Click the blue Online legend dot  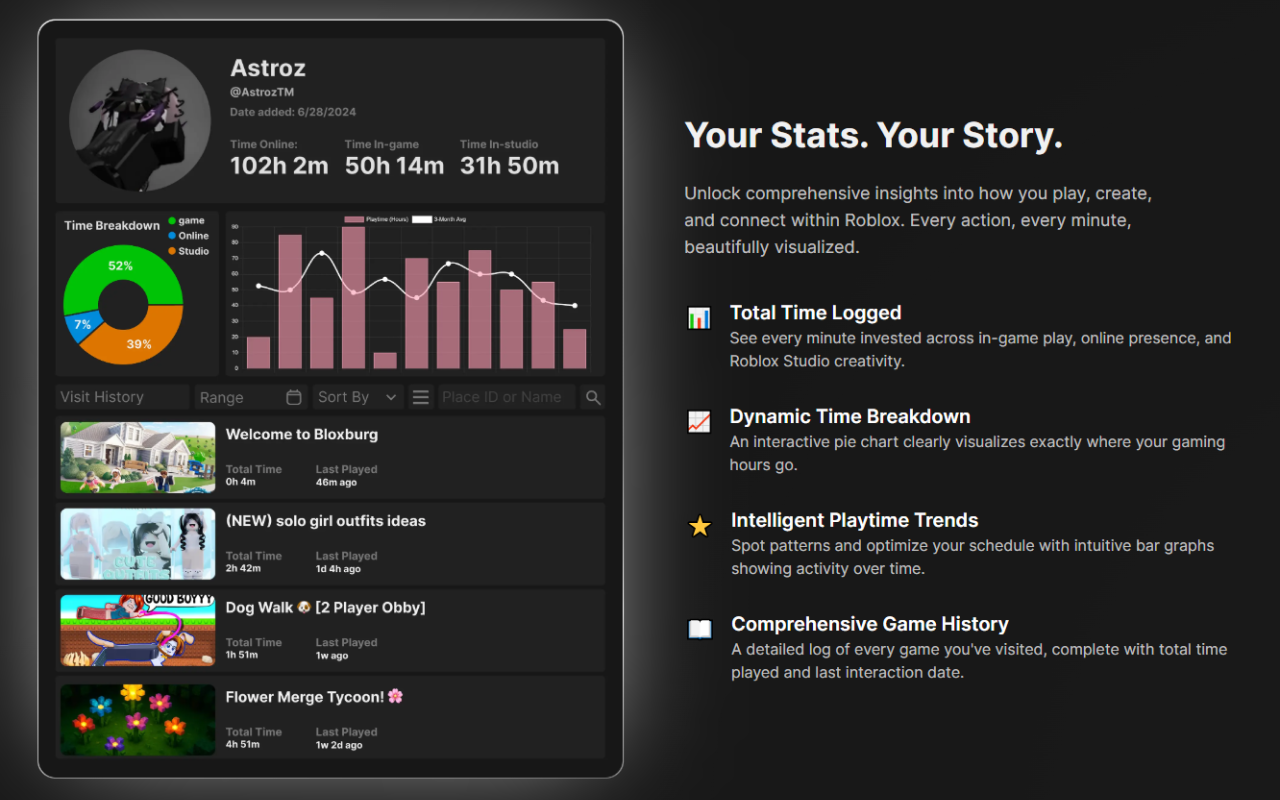point(172,236)
